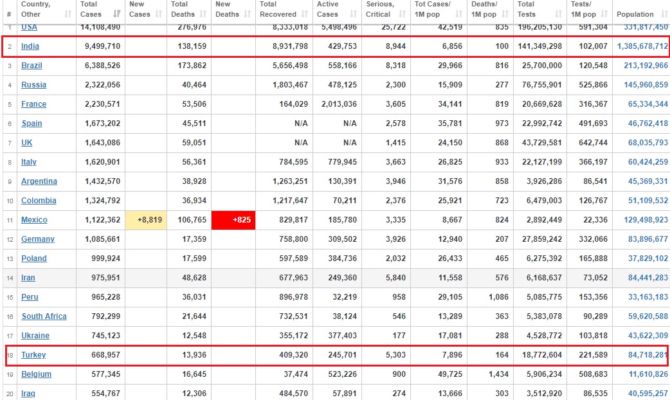Screen dimensions: 670x400
Task: Open the India country link
Action: (30, 46)
